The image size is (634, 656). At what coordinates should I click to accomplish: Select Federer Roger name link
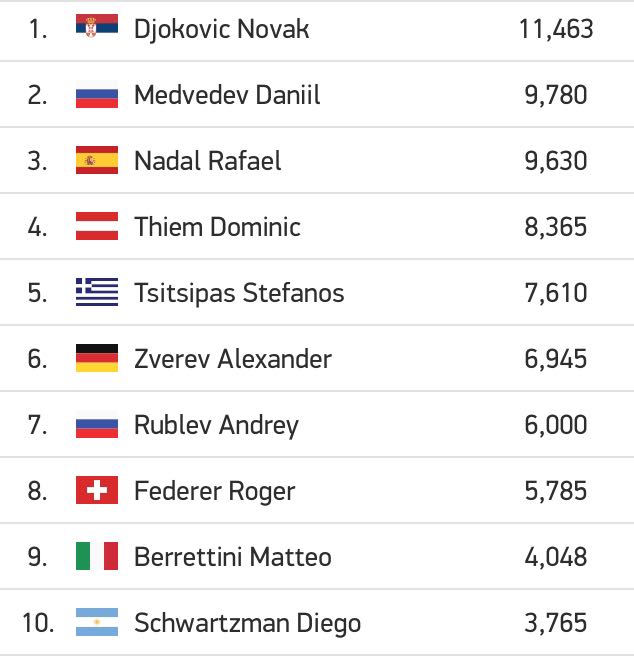point(215,491)
